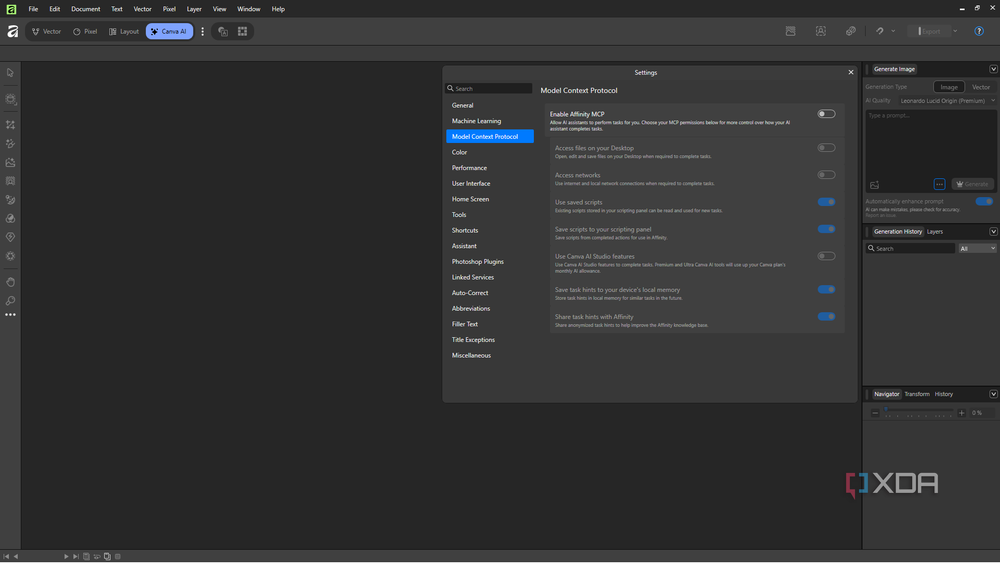Select the Zoom magnifier tool
The width and height of the screenshot is (1000, 563).
(x=10, y=300)
